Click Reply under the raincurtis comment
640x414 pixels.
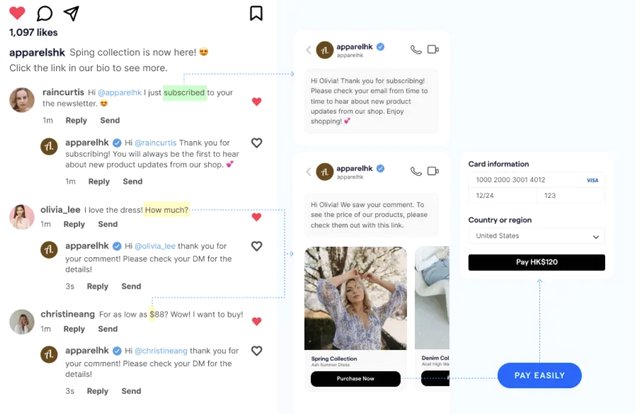click(x=76, y=120)
